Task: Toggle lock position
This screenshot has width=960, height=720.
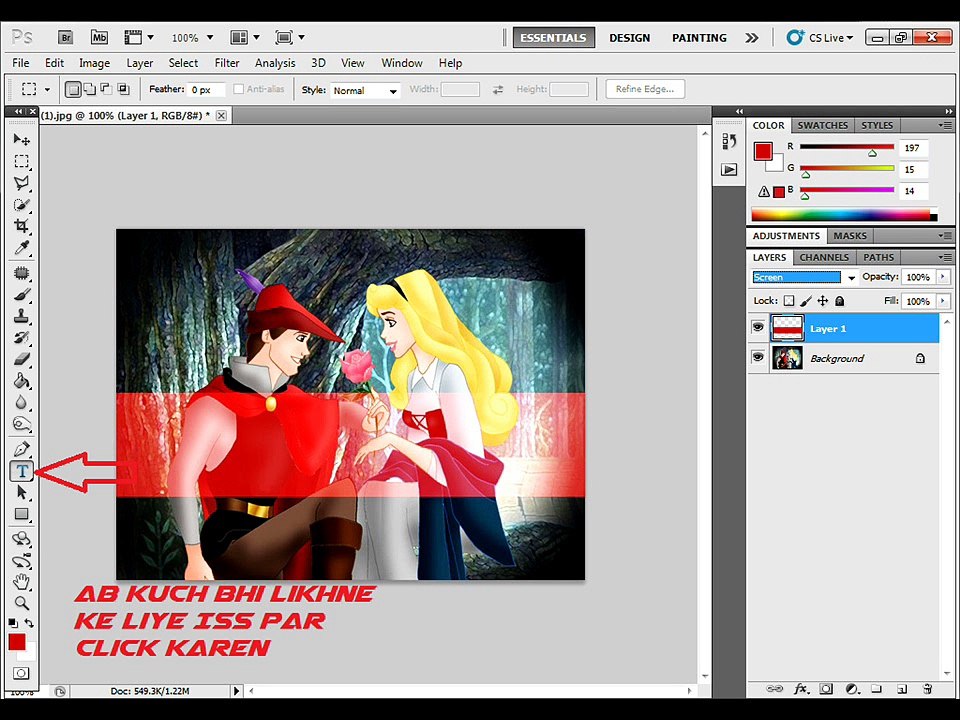Action: (823, 301)
